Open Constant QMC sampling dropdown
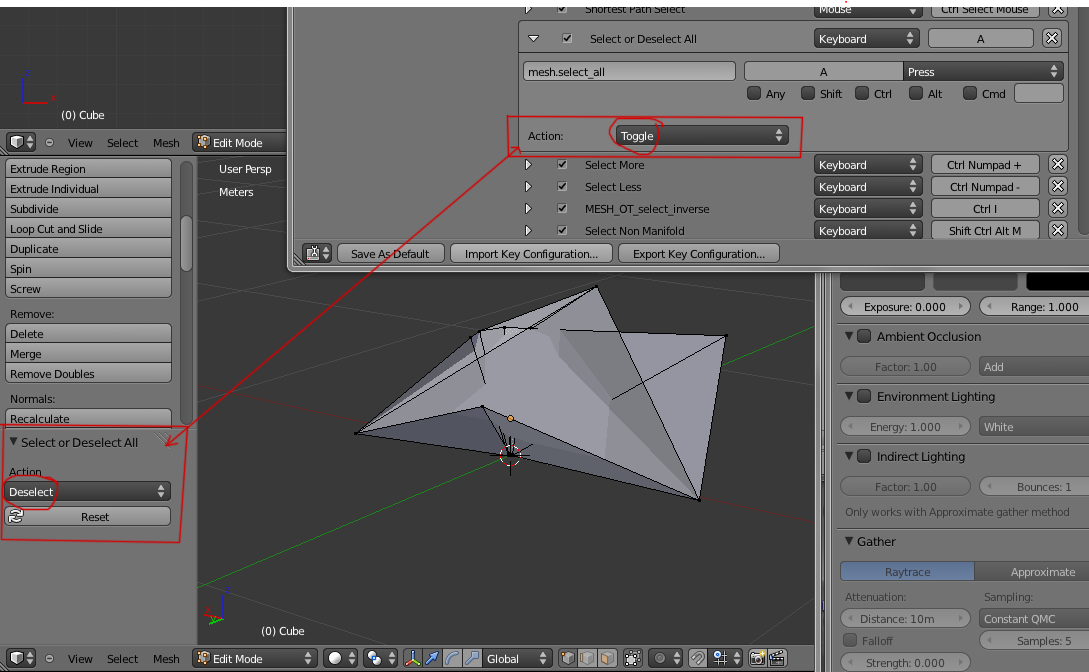This screenshot has width=1089, height=672. pos(1034,619)
